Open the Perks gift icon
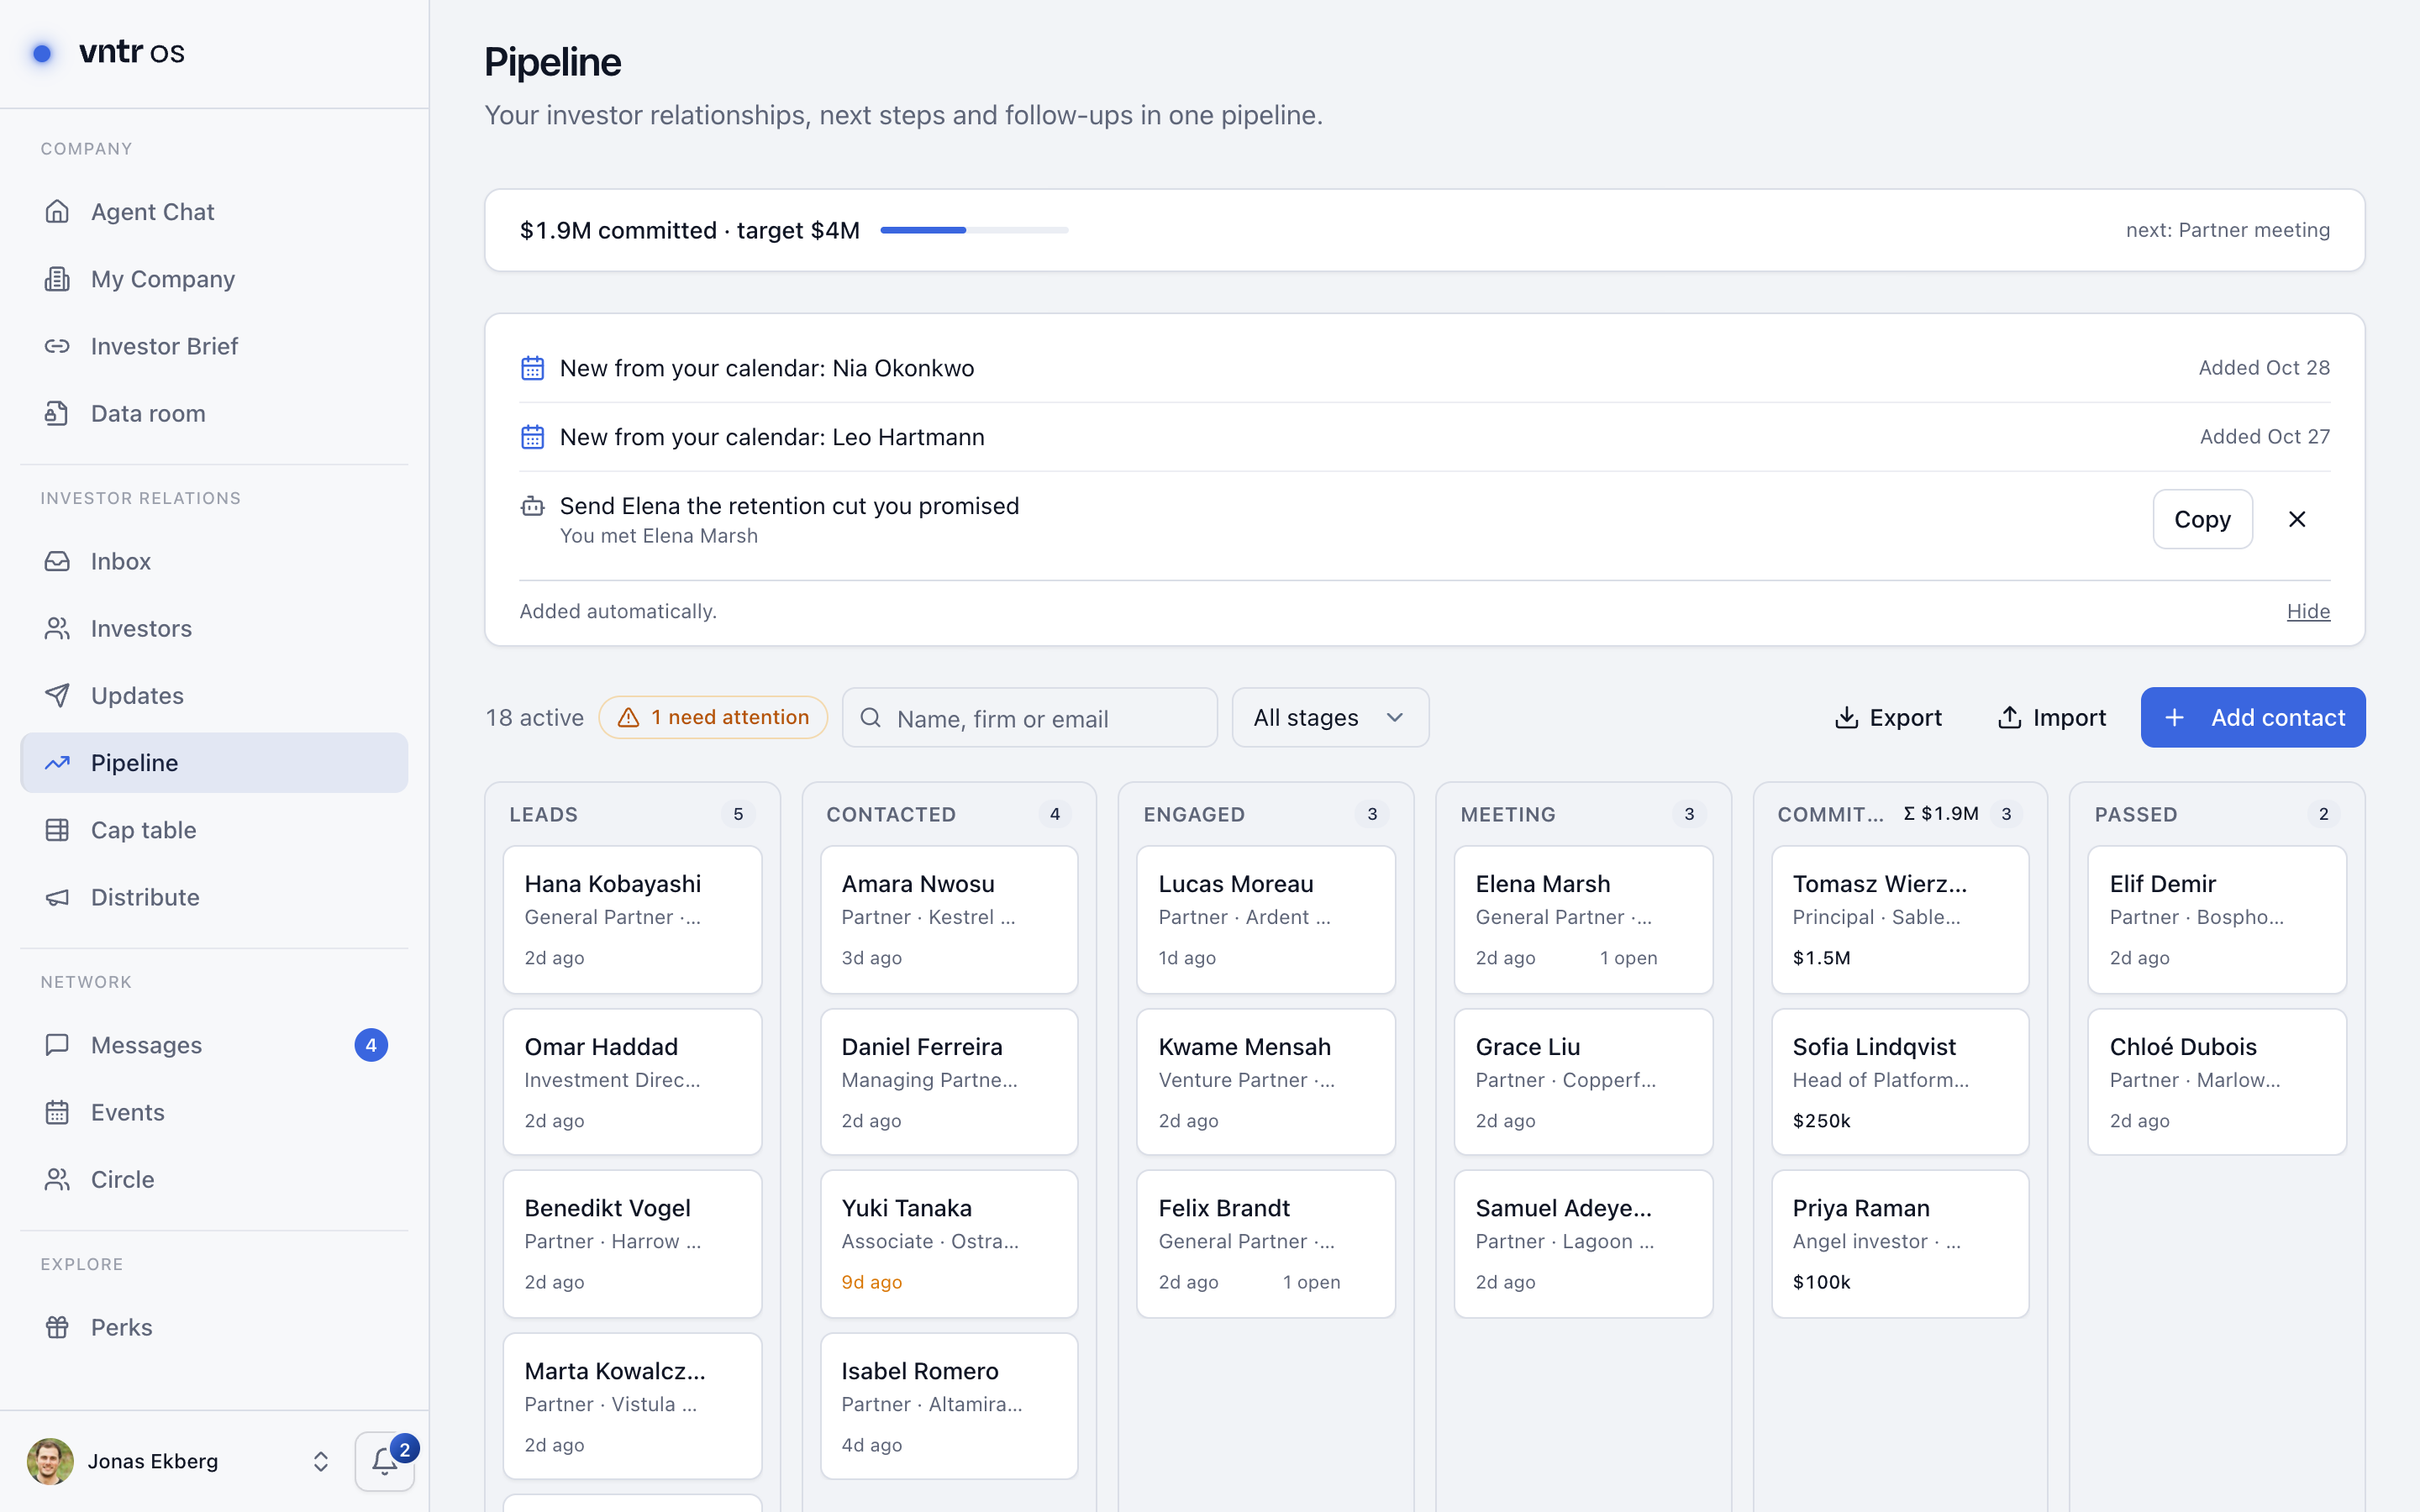 pos(57,1327)
